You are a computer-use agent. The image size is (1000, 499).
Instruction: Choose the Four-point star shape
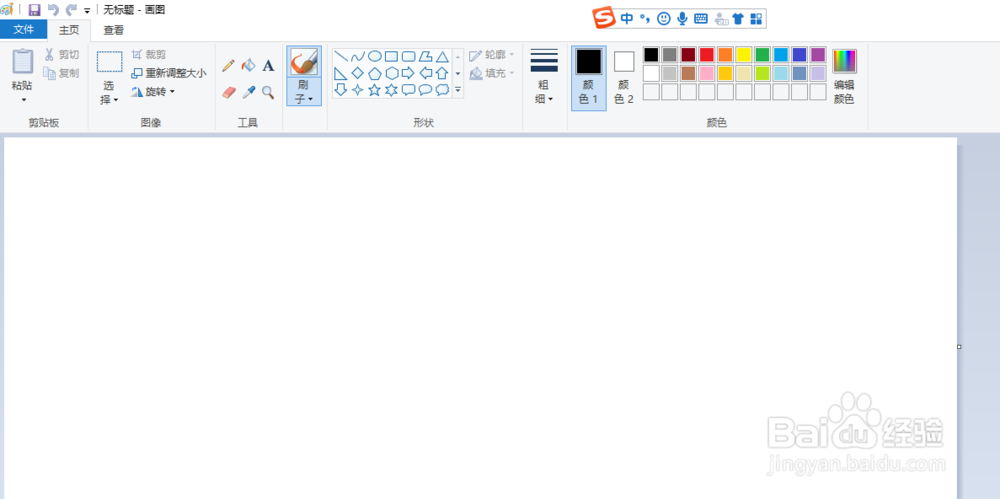click(x=358, y=89)
